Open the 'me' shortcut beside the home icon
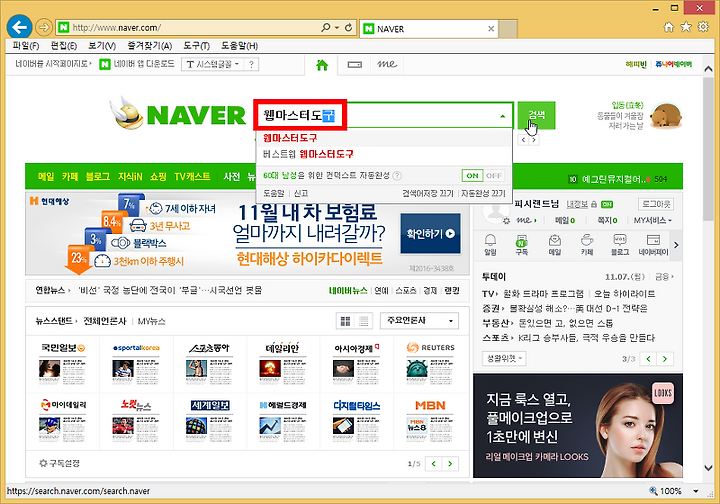 point(387,64)
